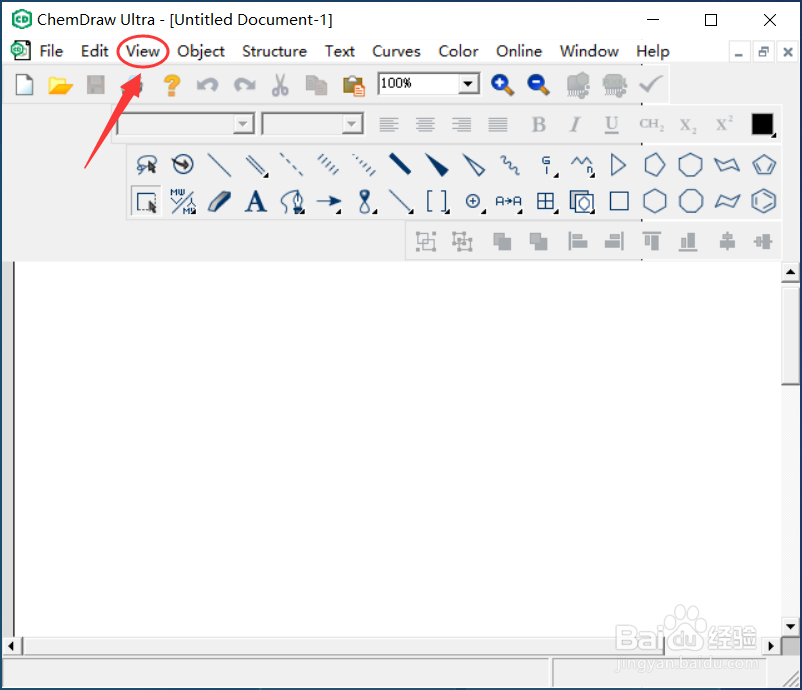Click the black text color swatch
802x690 pixels.
coord(762,124)
